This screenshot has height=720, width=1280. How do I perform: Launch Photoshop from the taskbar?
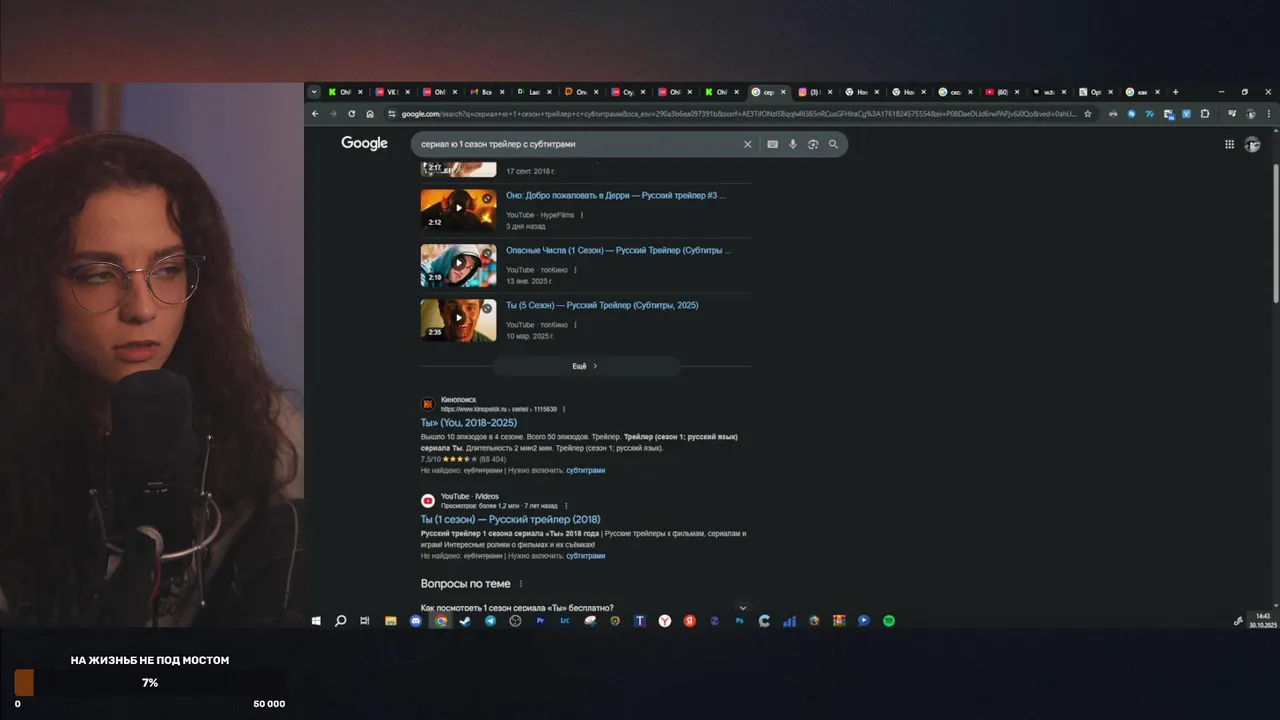[x=739, y=621]
